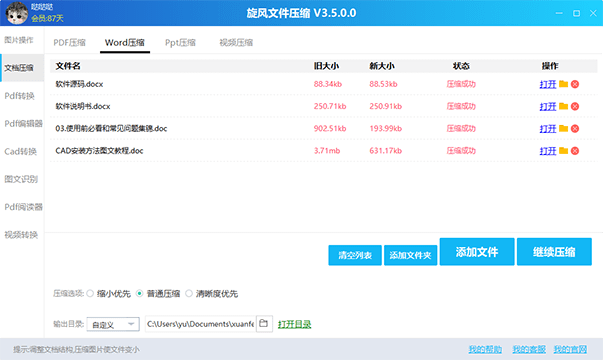This screenshot has width=603, height=360.
Task: Browse output directory with folder icon
Action: point(264,323)
